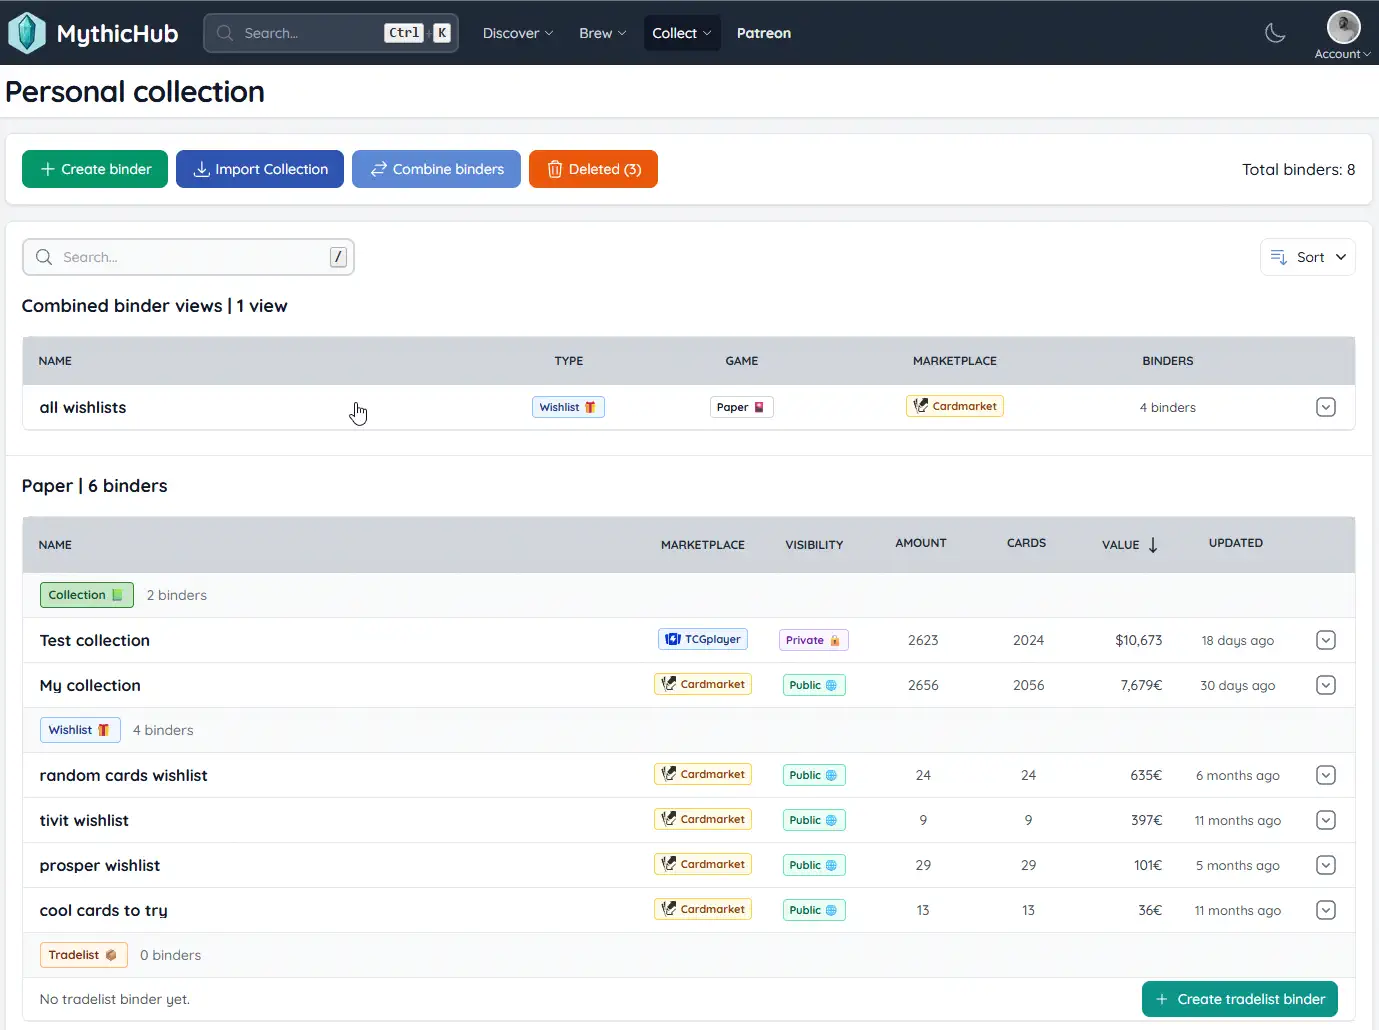
Task: Click the binder search input field
Action: (188, 257)
